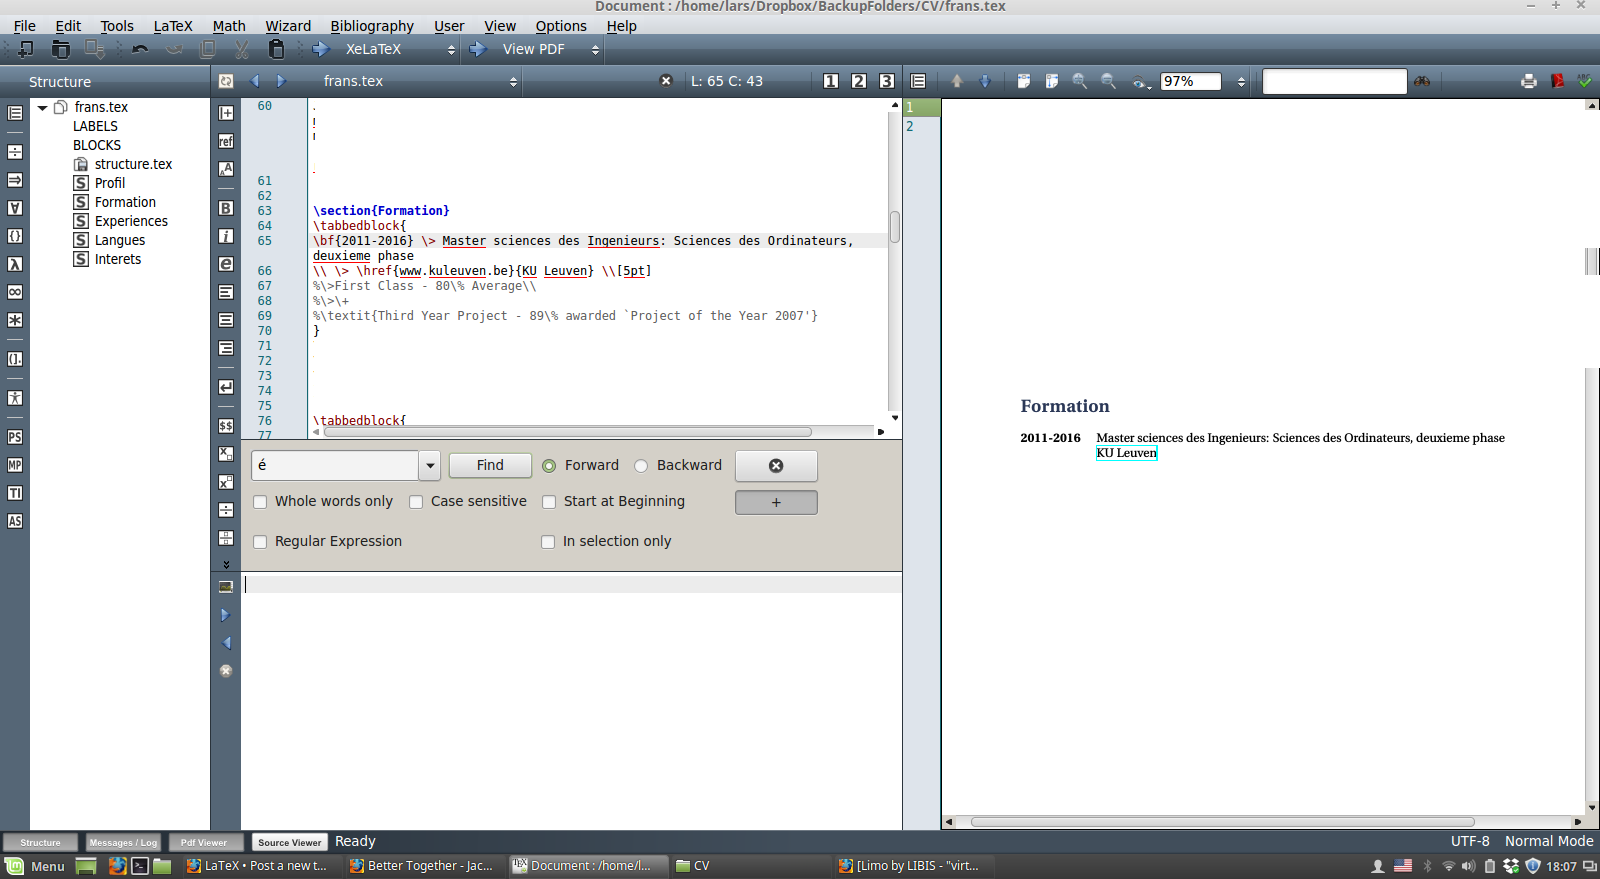The width and height of the screenshot is (1600, 879).
Task: Open the Bibliography menu
Action: (372, 26)
